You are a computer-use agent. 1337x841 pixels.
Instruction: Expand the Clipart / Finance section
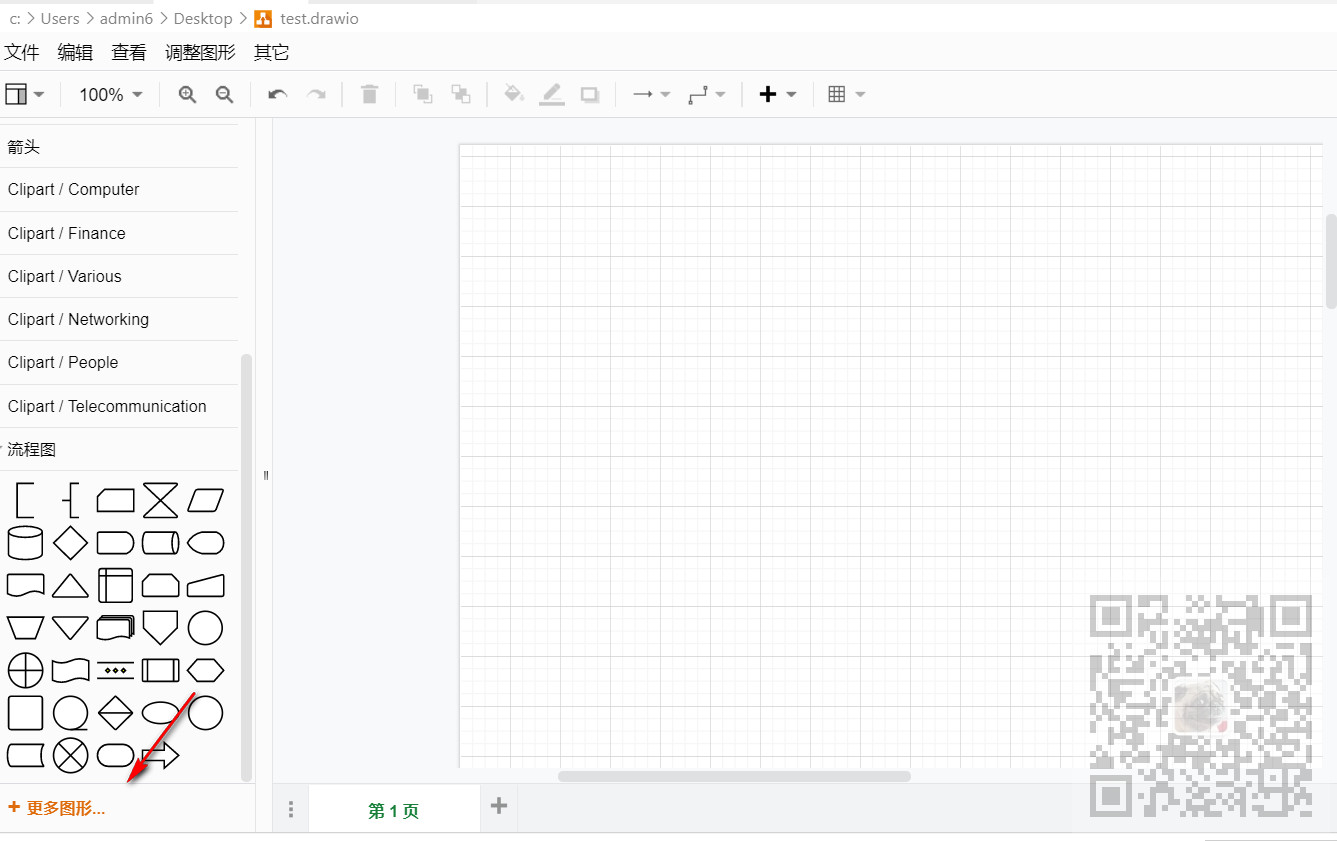(x=119, y=233)
